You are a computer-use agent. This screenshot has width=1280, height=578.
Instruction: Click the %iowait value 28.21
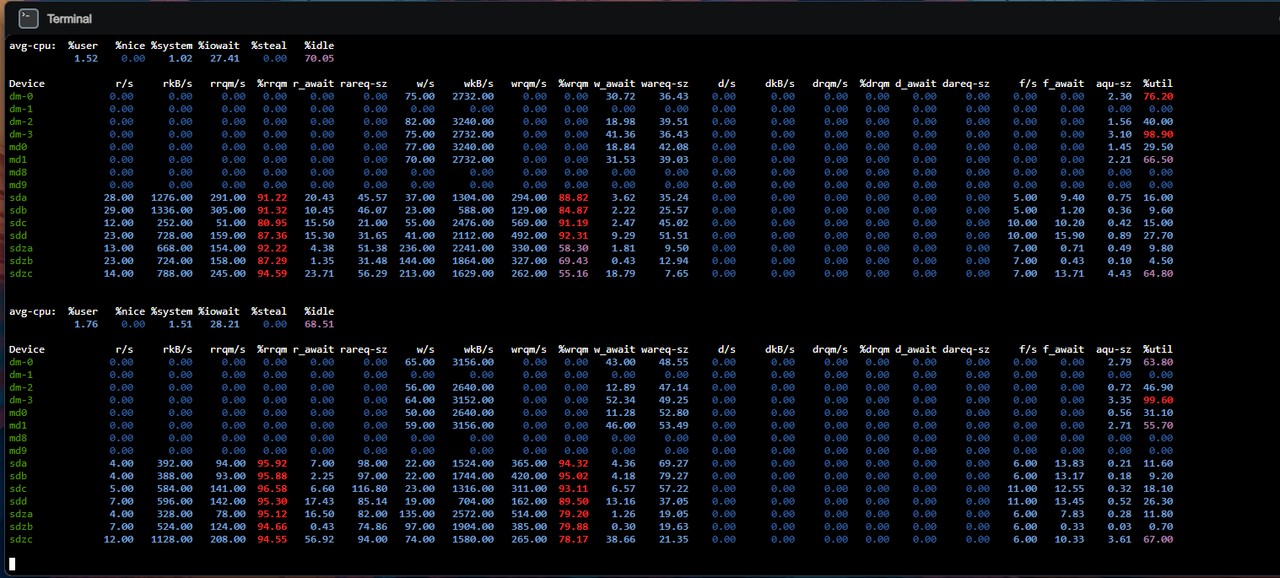tap(225, 324)
